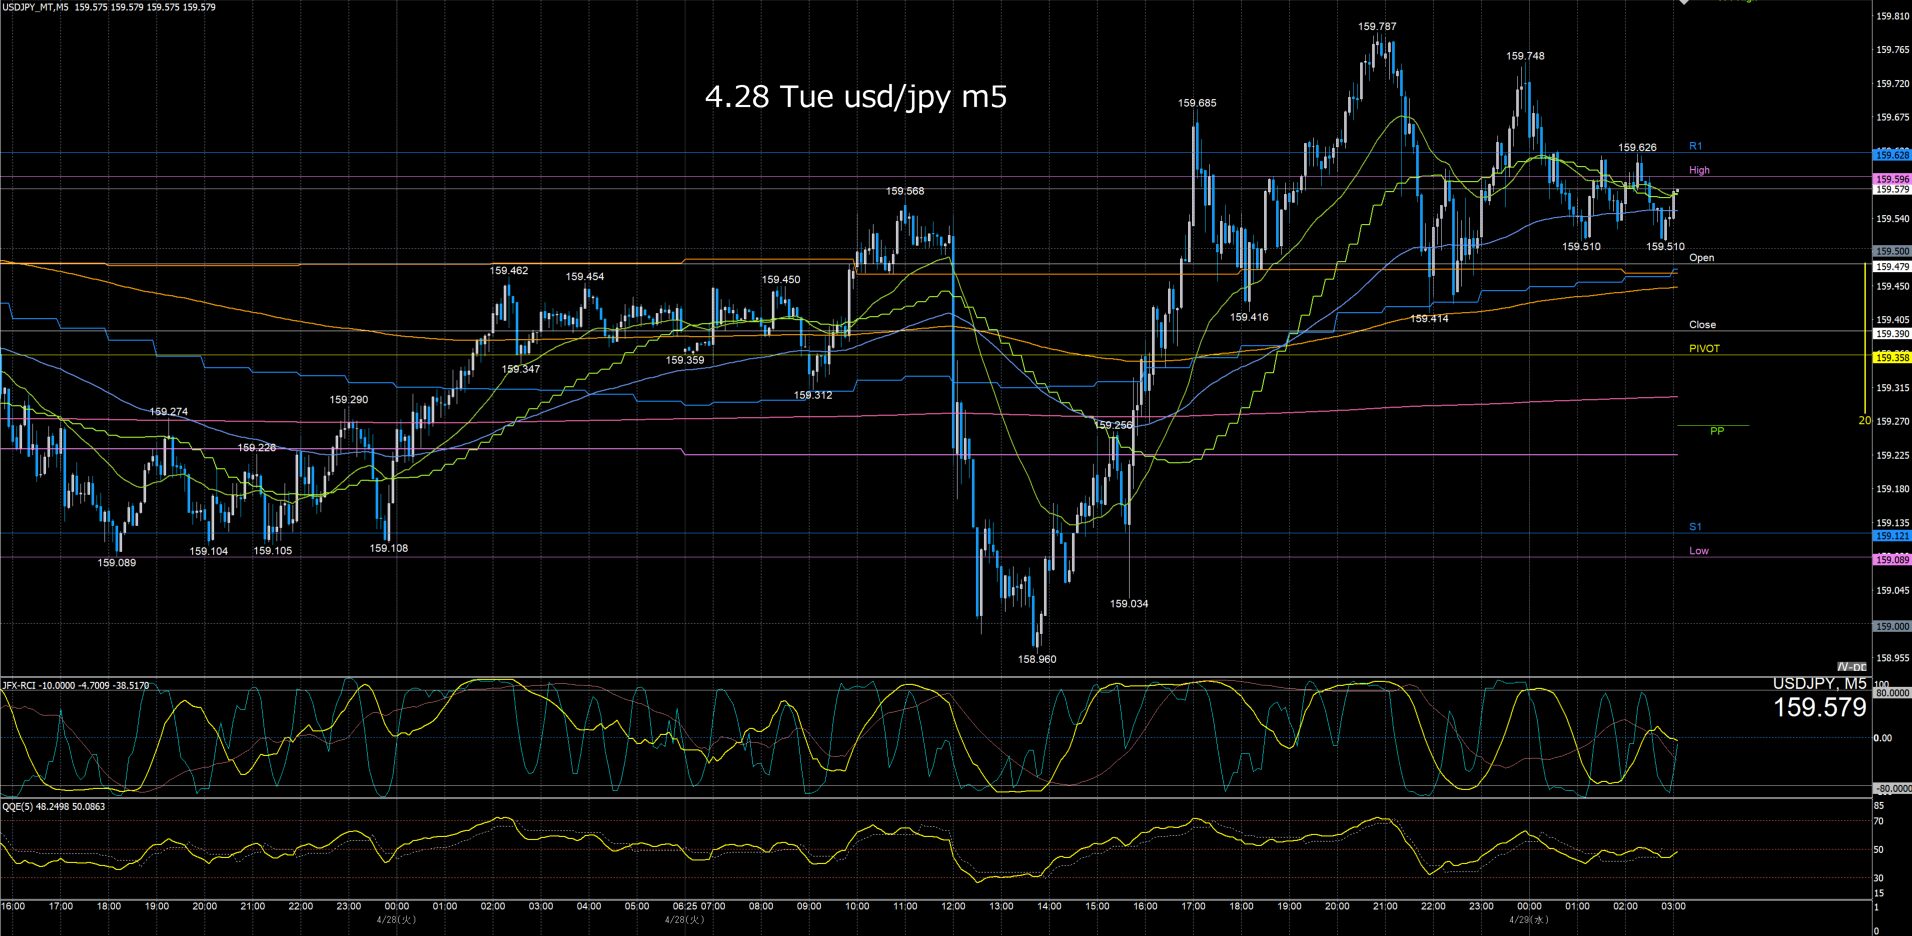The width and height of the screenshot is (1912, 936).
Task: Select the magenta Low price tag 159.089
Action: tap(1891, 560)
